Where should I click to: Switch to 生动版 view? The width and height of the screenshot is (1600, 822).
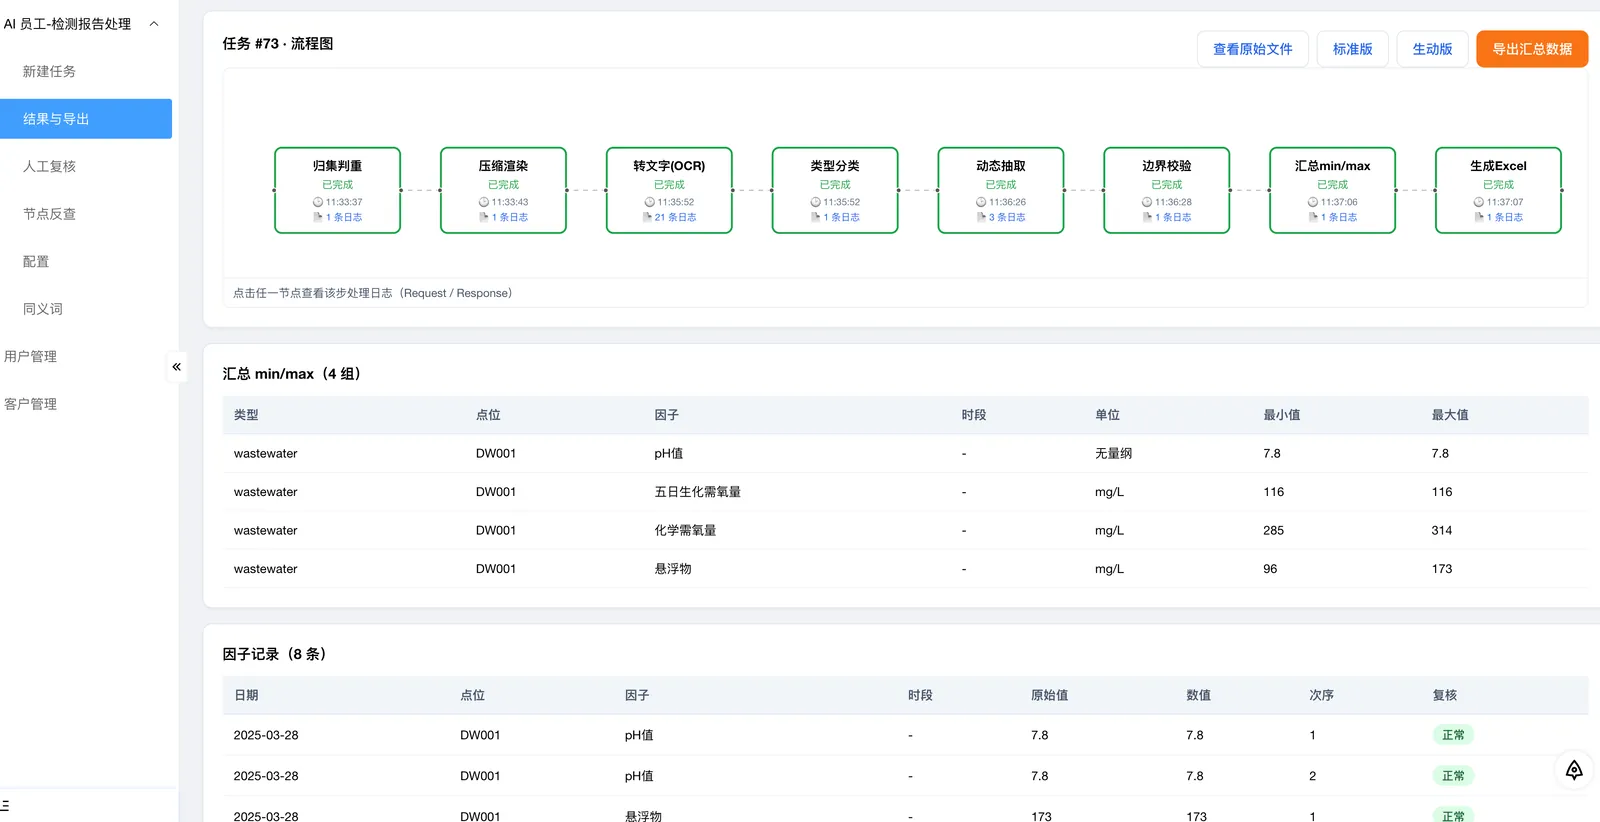click(x=1432, y=49)
